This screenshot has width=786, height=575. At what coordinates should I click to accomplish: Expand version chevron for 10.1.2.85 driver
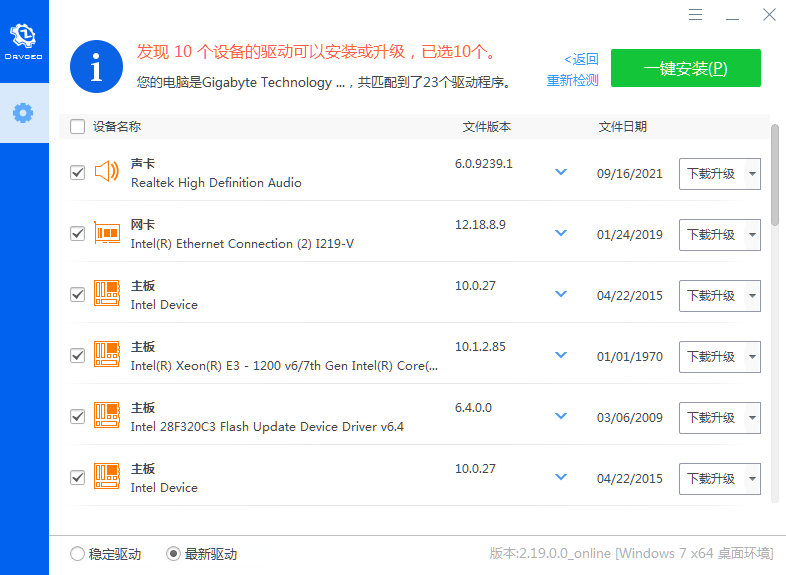point(561,355)
